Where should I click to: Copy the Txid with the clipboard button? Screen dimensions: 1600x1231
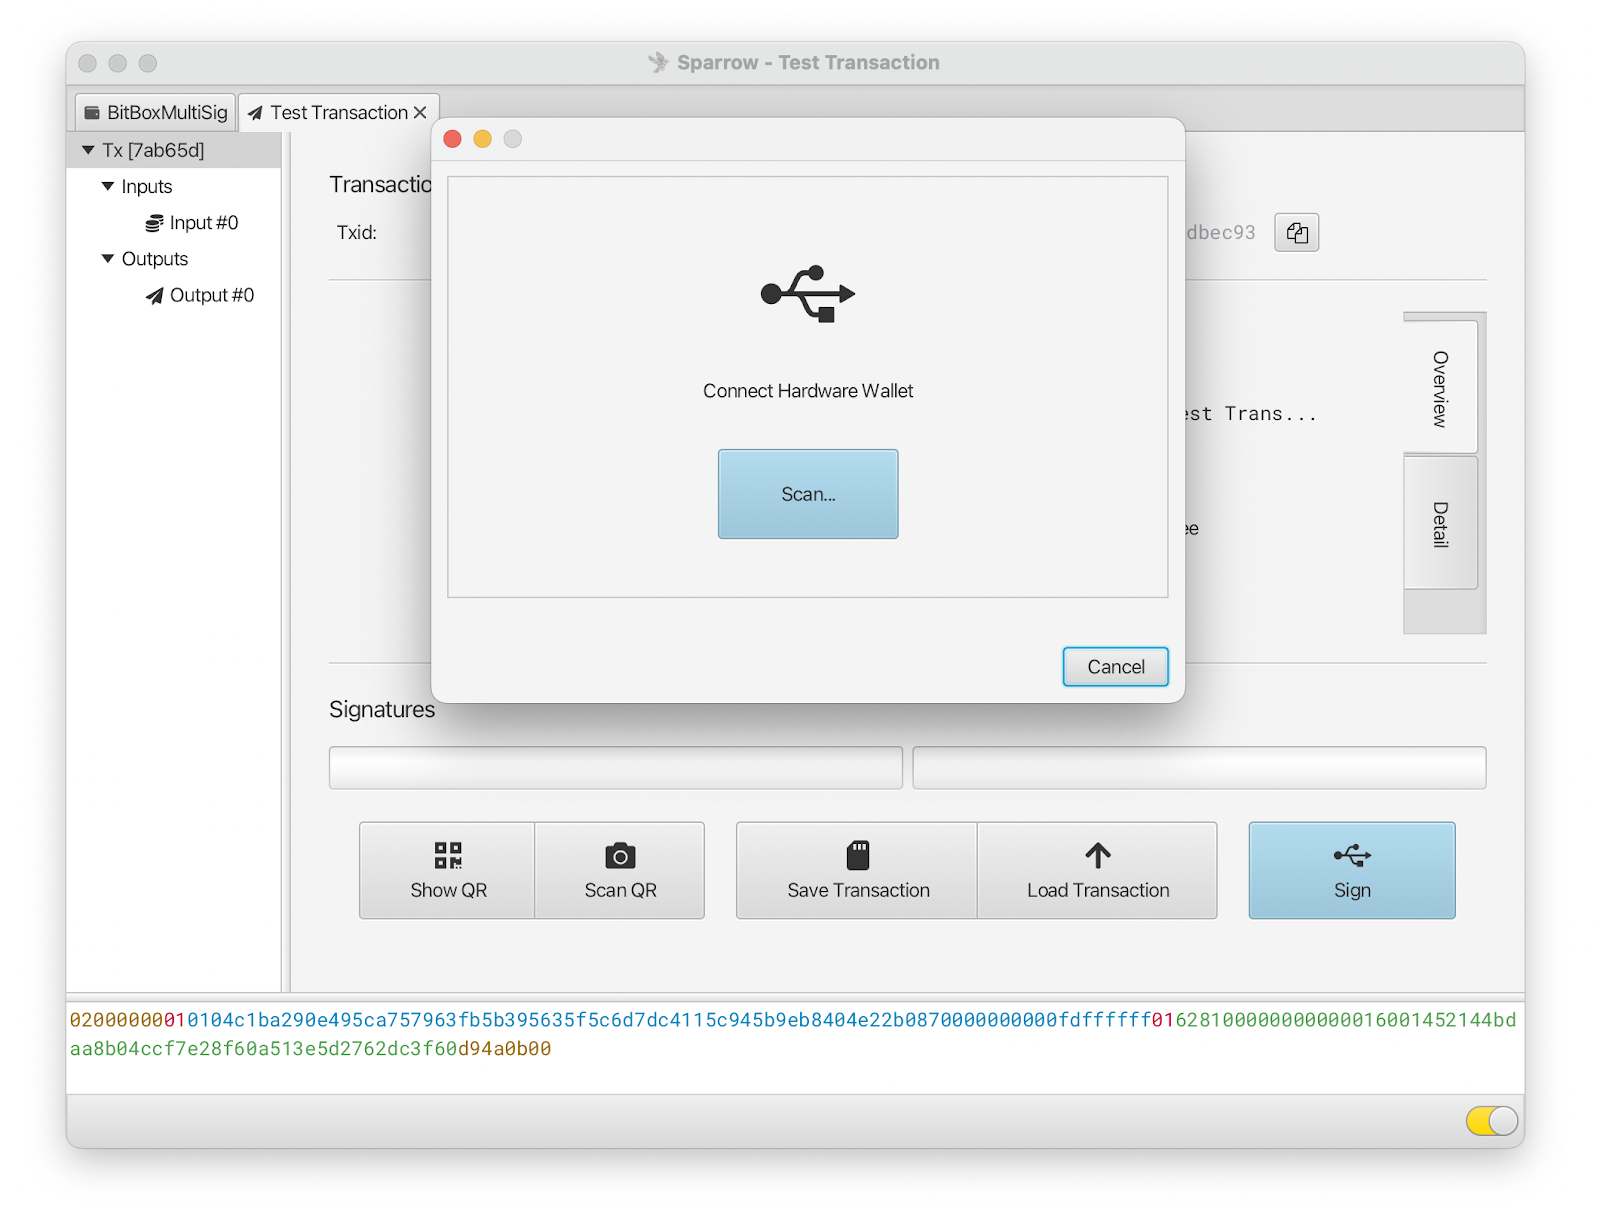click(1296, 232)
